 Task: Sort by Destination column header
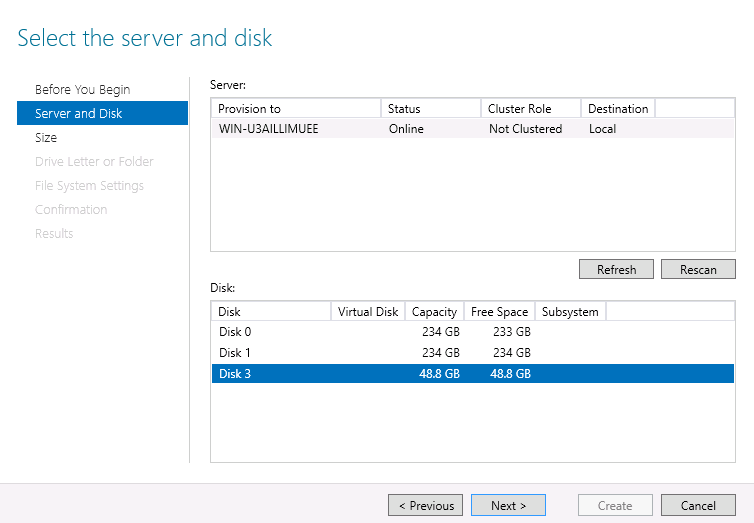[x=617, y=108]
